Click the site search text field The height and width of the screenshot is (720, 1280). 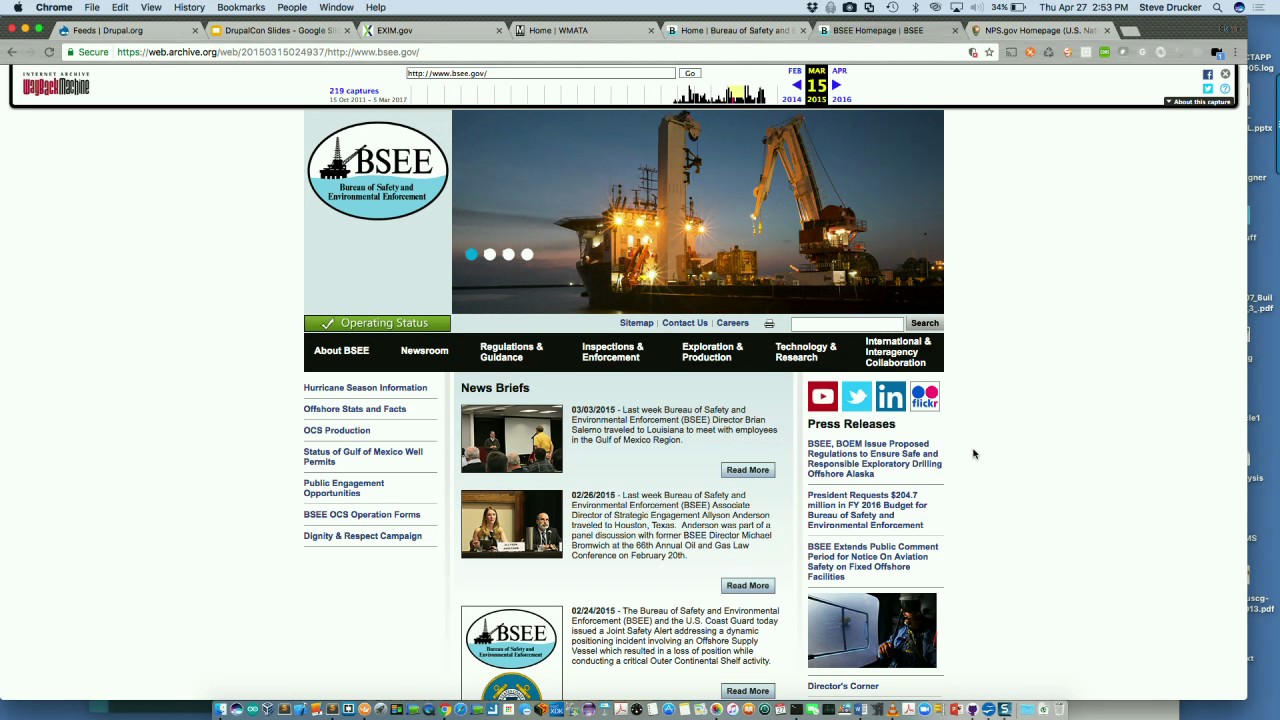point(847,323)
